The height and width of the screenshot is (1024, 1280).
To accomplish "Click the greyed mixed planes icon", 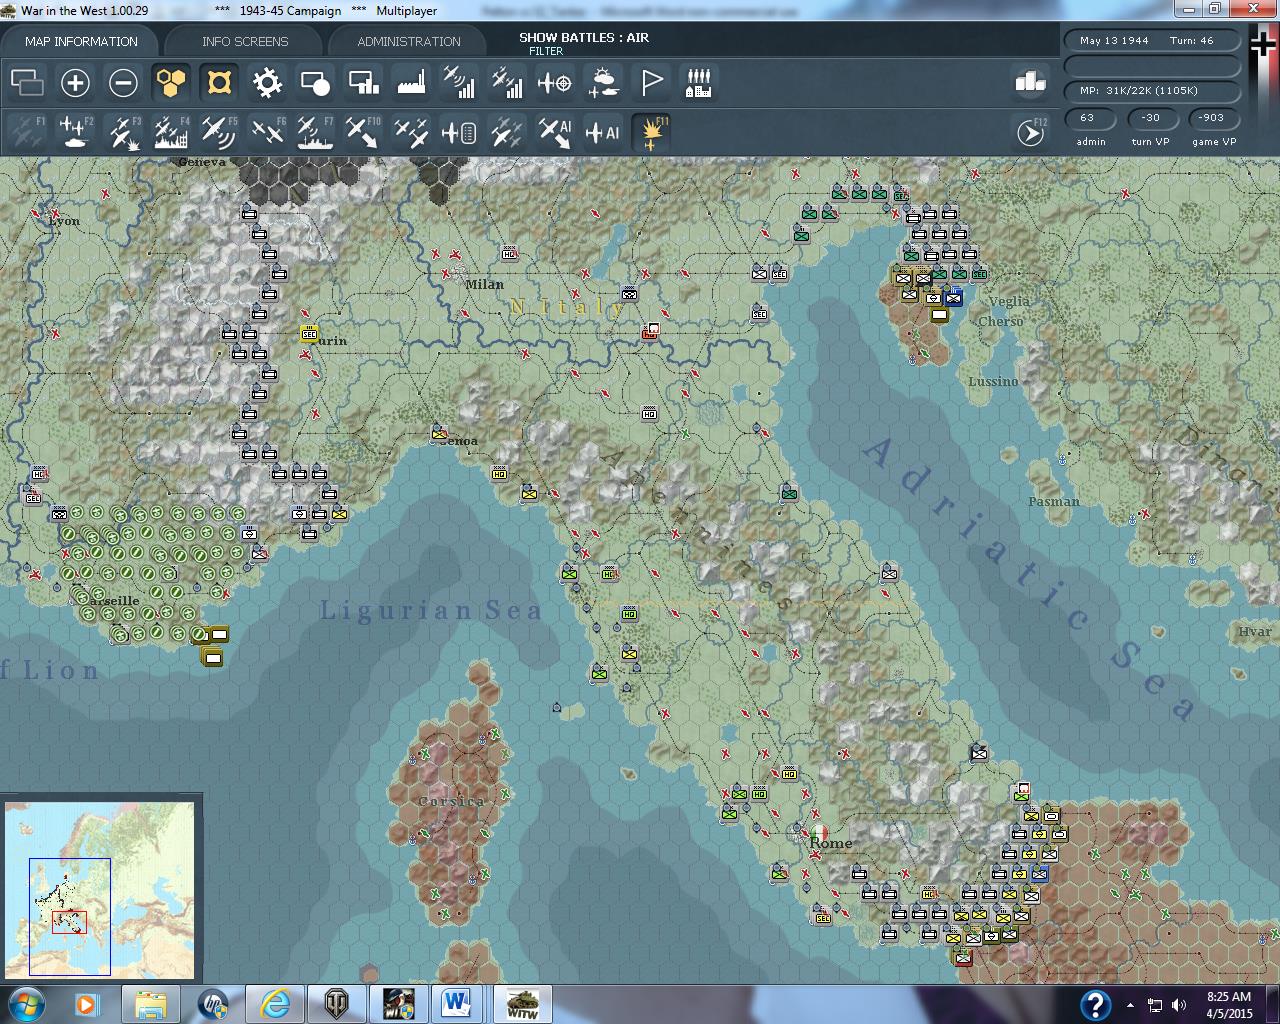I will [507, 132].
